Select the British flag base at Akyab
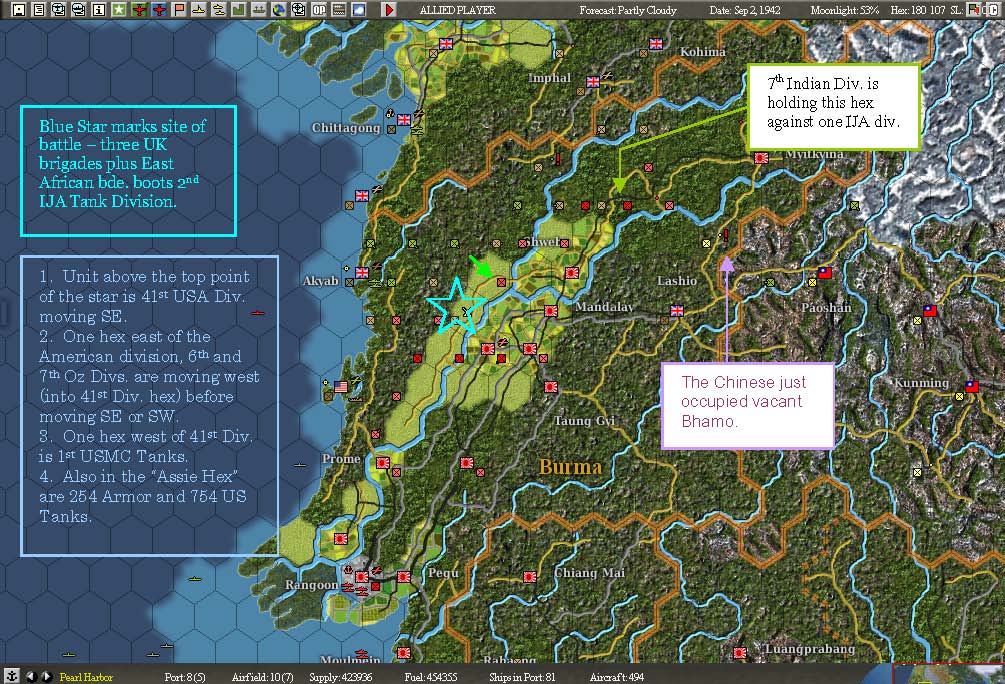This screenshot has height=684, width=1005. click(362, 272)
